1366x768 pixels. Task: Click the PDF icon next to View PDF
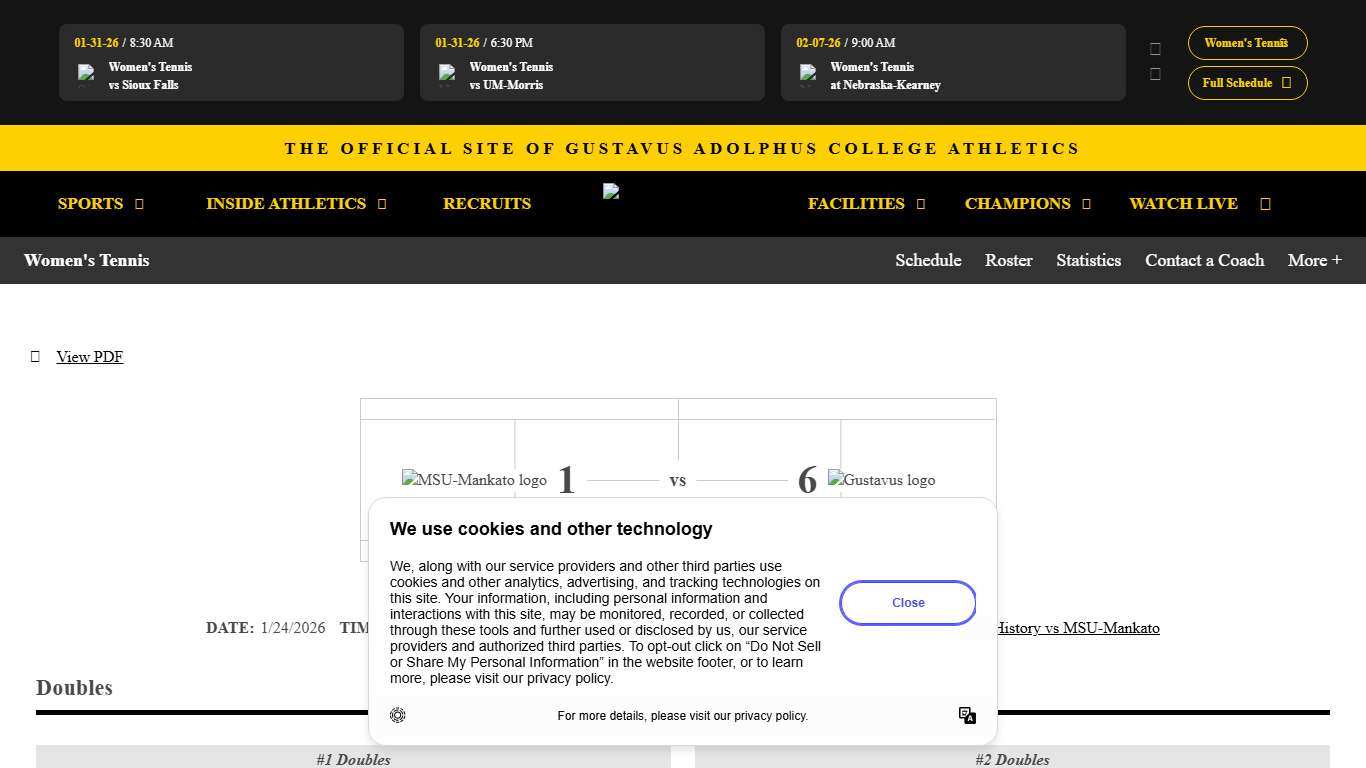(35, 356)
